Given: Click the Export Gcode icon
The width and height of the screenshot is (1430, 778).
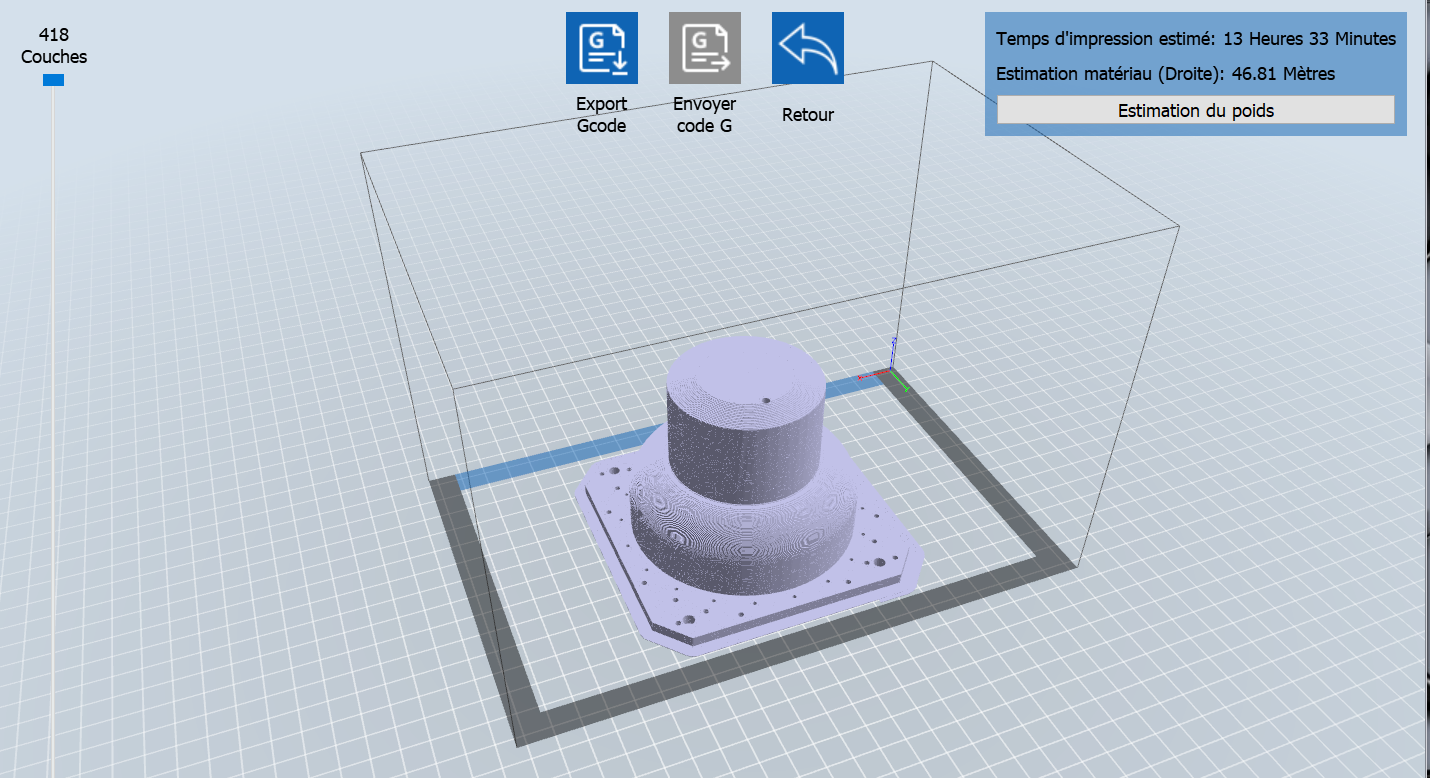Looking at the screenshot, I should tap(602, 48).
